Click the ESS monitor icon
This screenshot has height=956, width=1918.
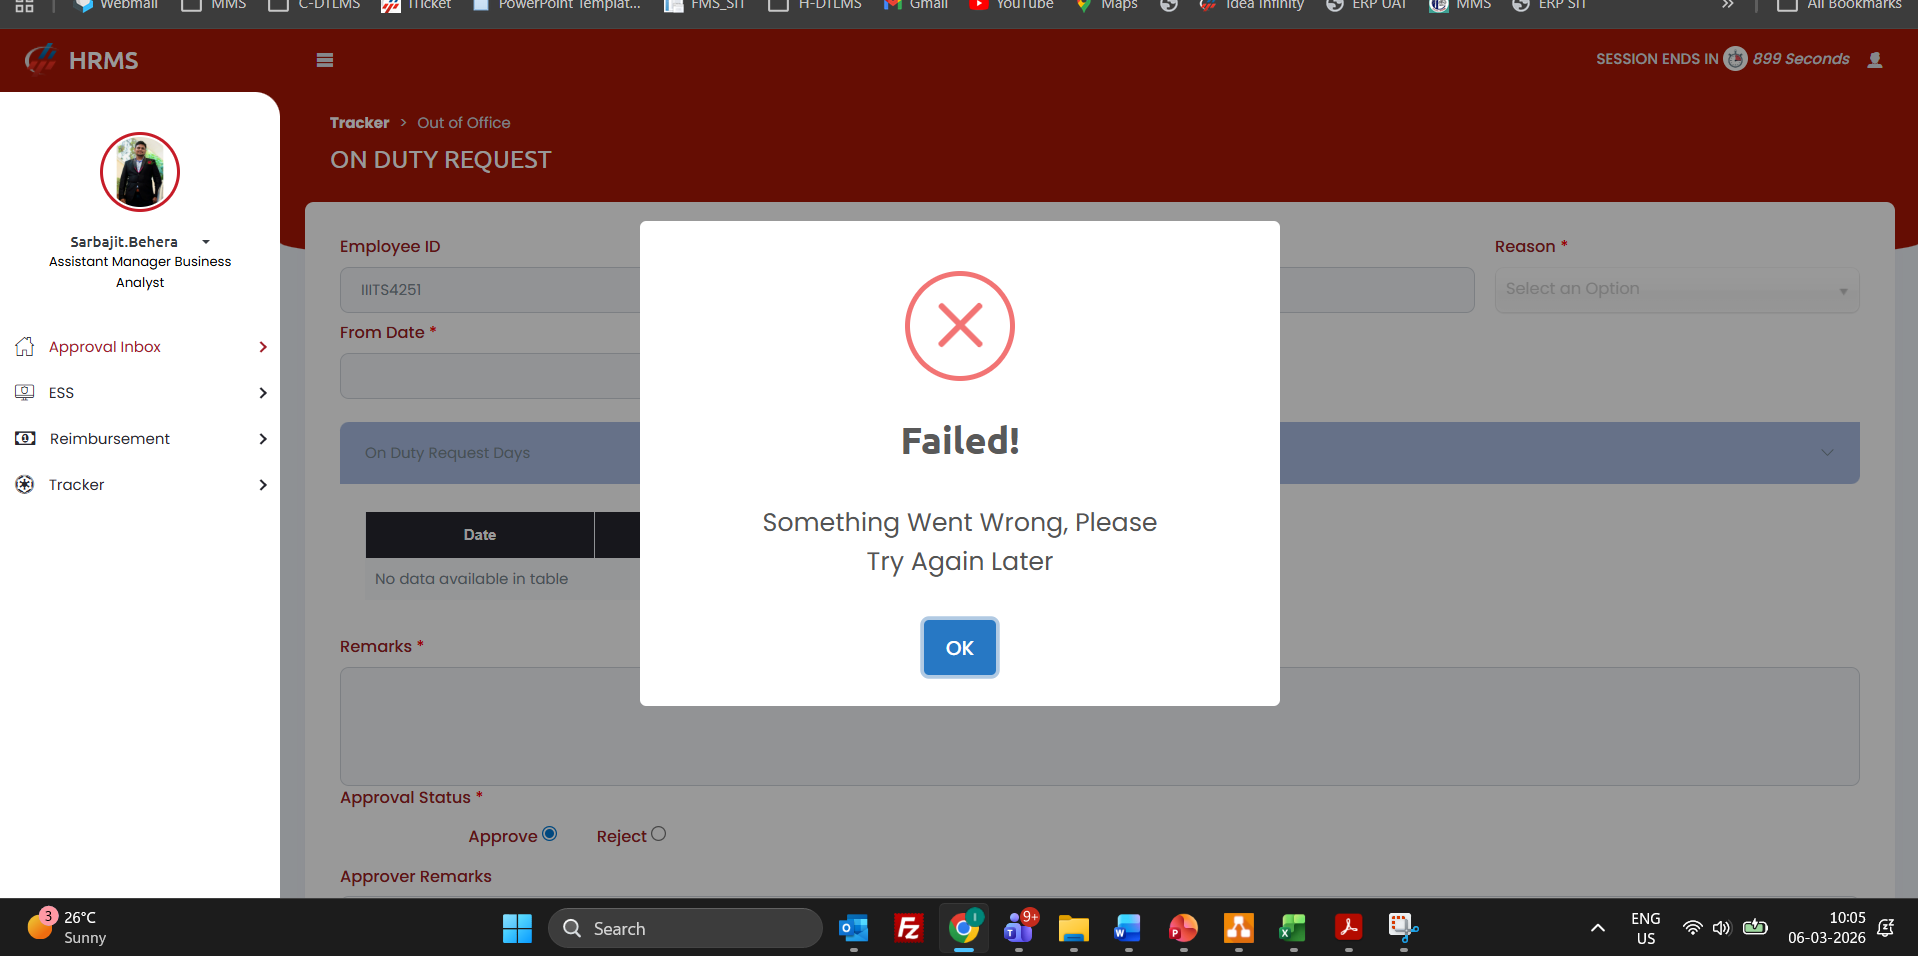pyautogui.click(x=25, y=393)
